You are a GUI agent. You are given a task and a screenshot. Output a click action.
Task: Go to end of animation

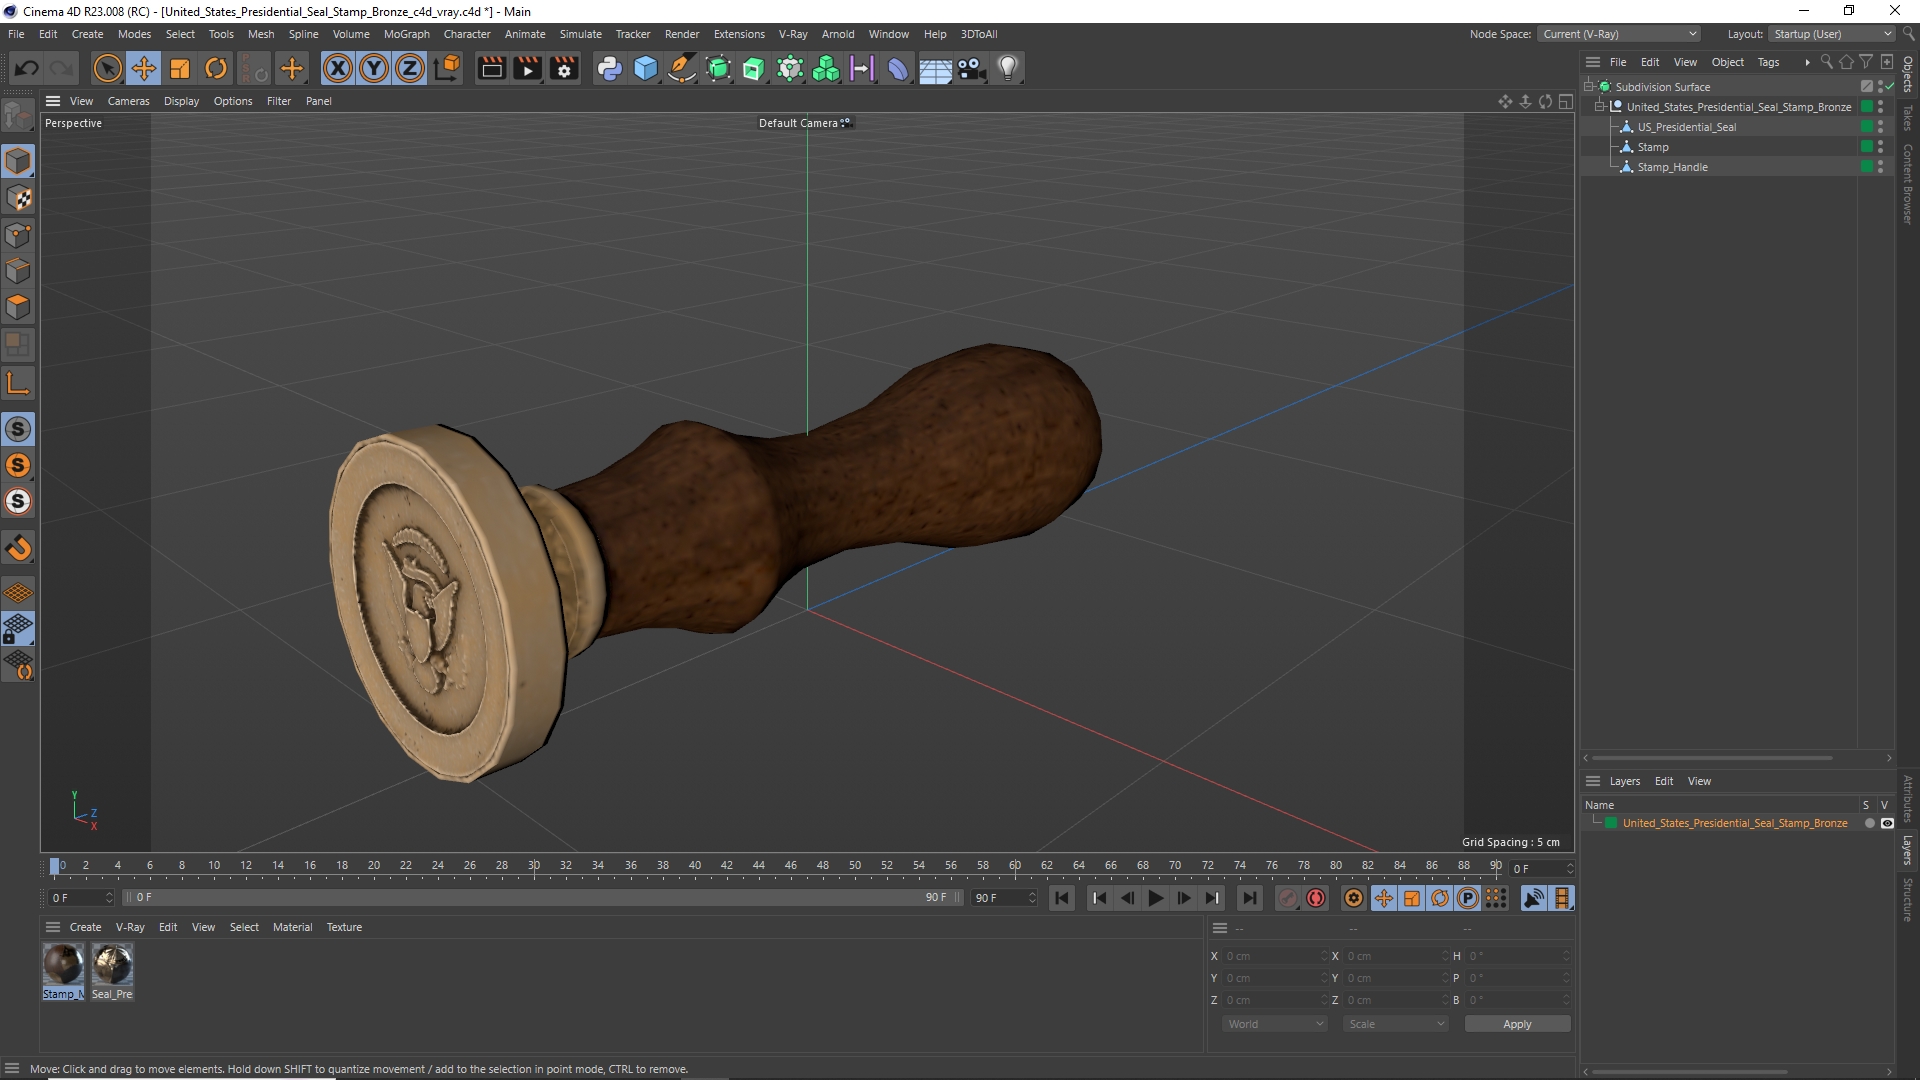(1249, 898)
